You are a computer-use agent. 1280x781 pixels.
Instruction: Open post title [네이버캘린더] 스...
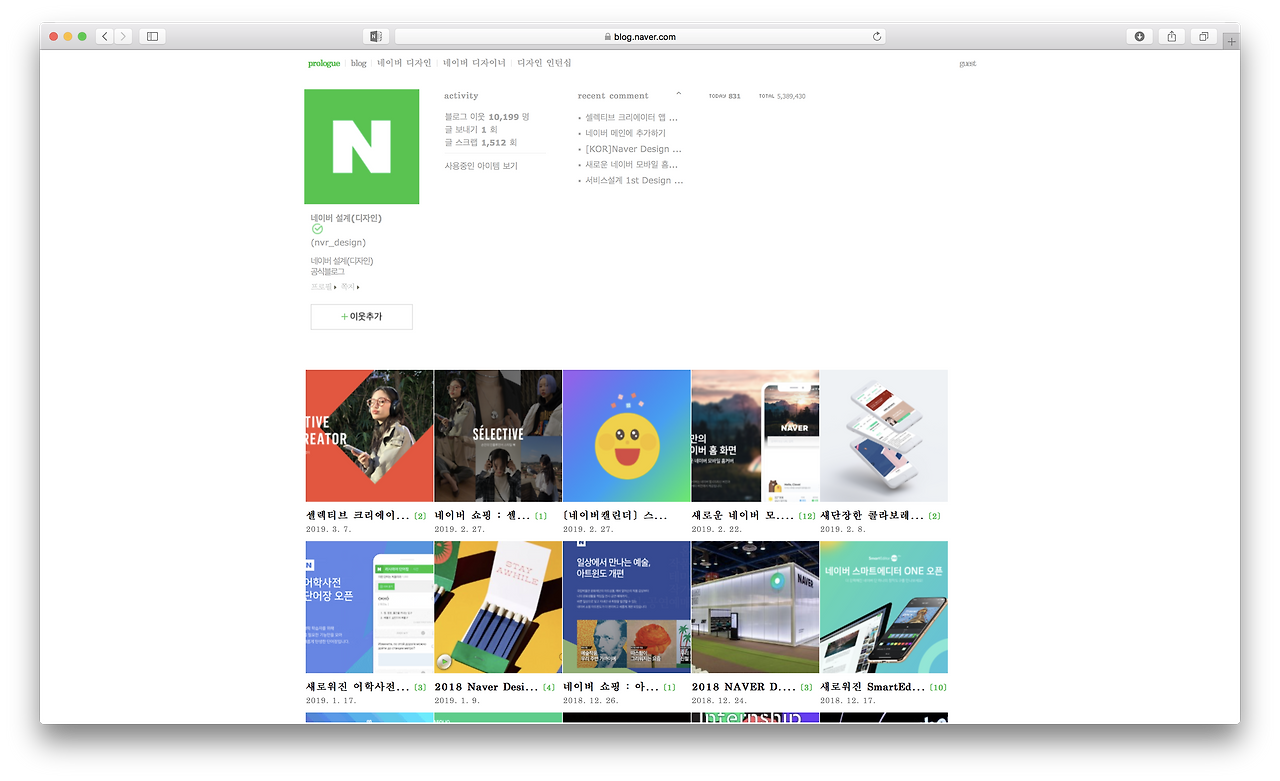point(614,516)
